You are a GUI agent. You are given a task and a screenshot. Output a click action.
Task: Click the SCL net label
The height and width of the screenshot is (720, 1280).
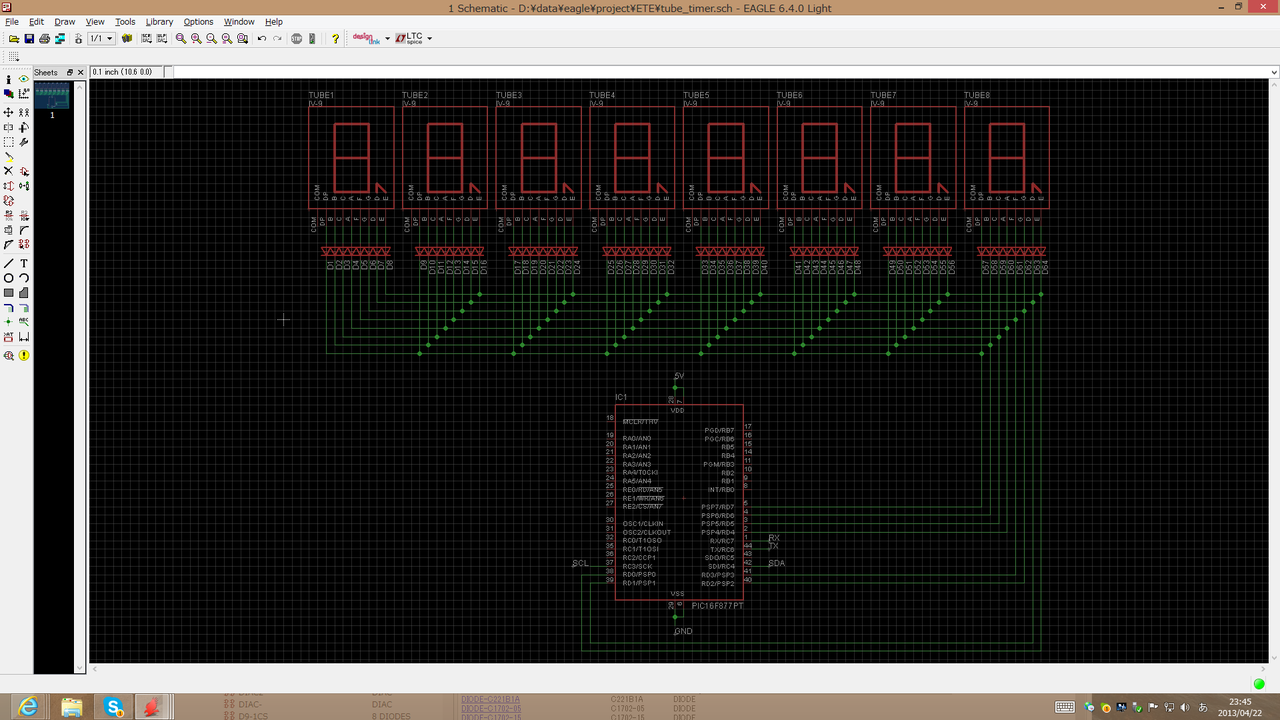pos(580,563)
